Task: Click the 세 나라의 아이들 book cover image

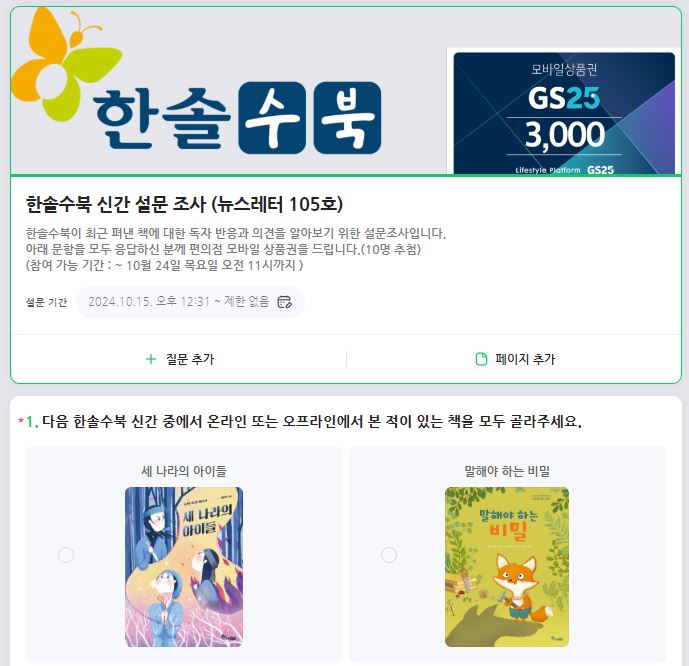Action: coord(184,567)
